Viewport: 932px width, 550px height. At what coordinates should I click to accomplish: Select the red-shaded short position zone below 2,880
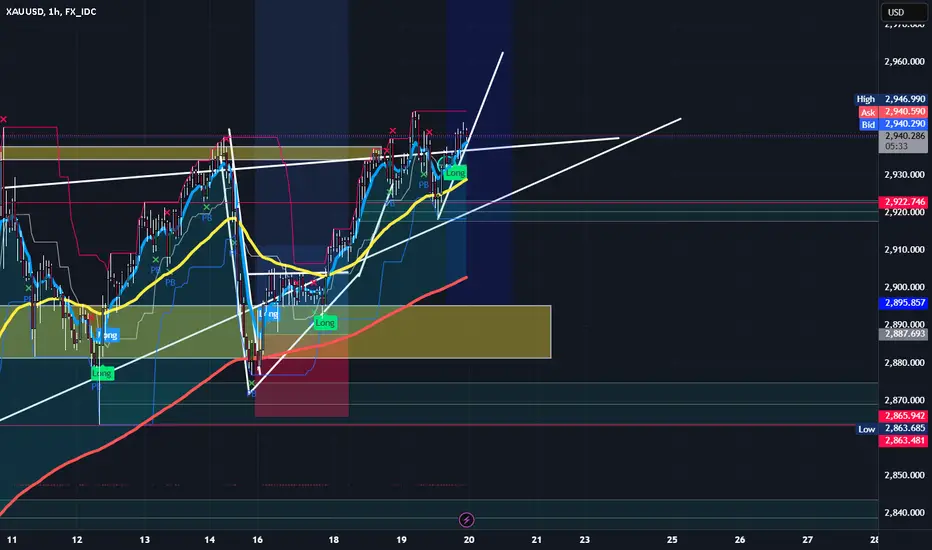tap(301, 386)
